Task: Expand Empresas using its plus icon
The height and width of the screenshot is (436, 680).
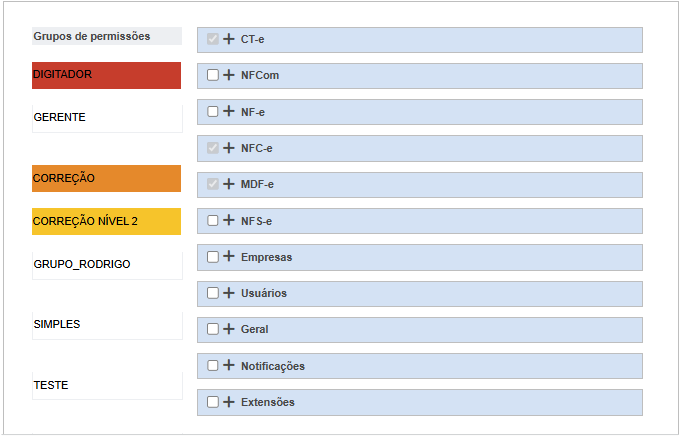Action: pyautogui.click(x=229, y=257)
